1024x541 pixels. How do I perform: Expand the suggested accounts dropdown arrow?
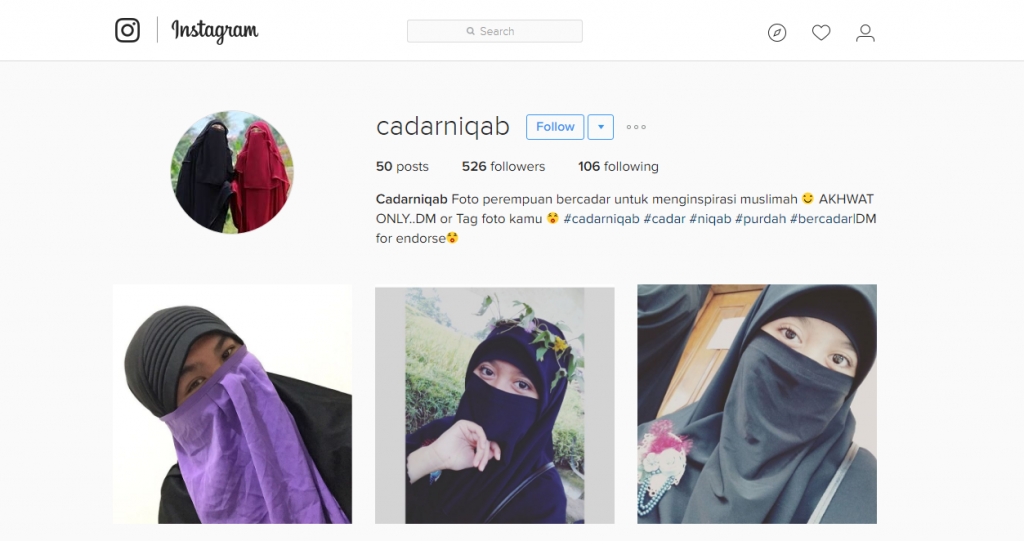(x=601, y=127)
